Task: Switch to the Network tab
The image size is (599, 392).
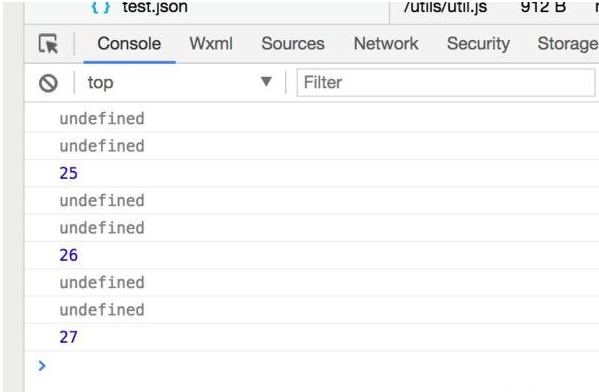Action: pos(386,44)
